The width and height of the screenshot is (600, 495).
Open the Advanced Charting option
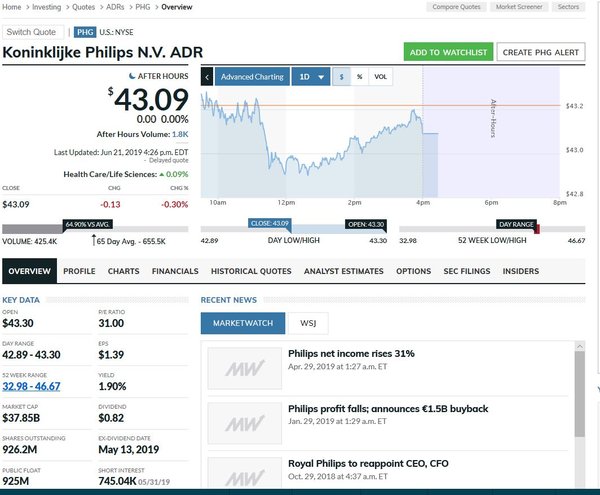(x=252, y=77)
